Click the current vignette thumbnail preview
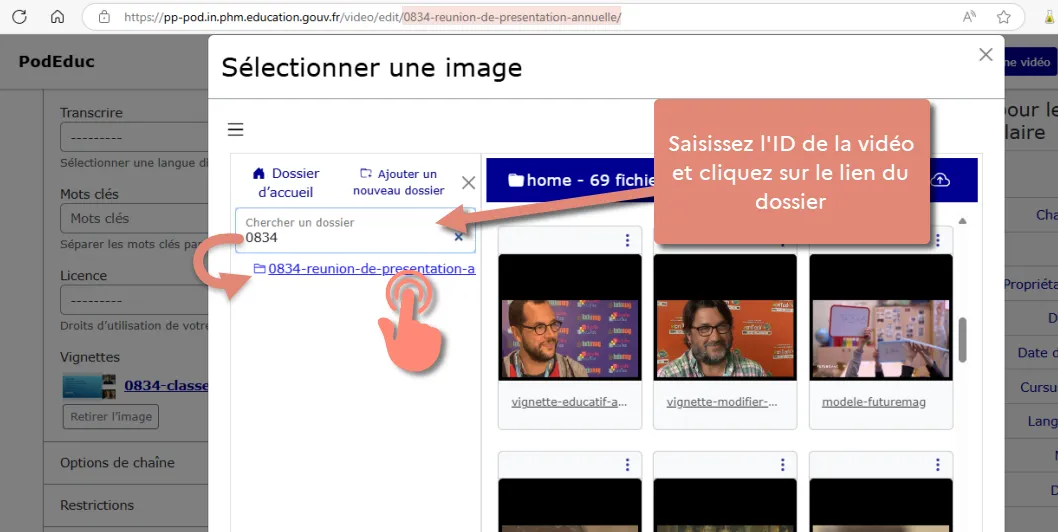This screenshot has height=532, width=1058. pyautogui.click(x=88, y=386)
